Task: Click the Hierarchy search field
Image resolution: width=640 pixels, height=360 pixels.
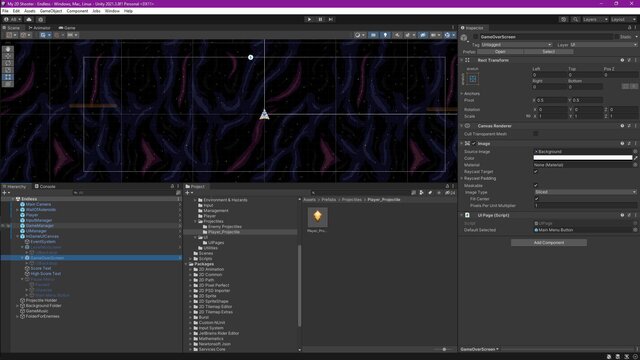Action: tap(123, 193)
